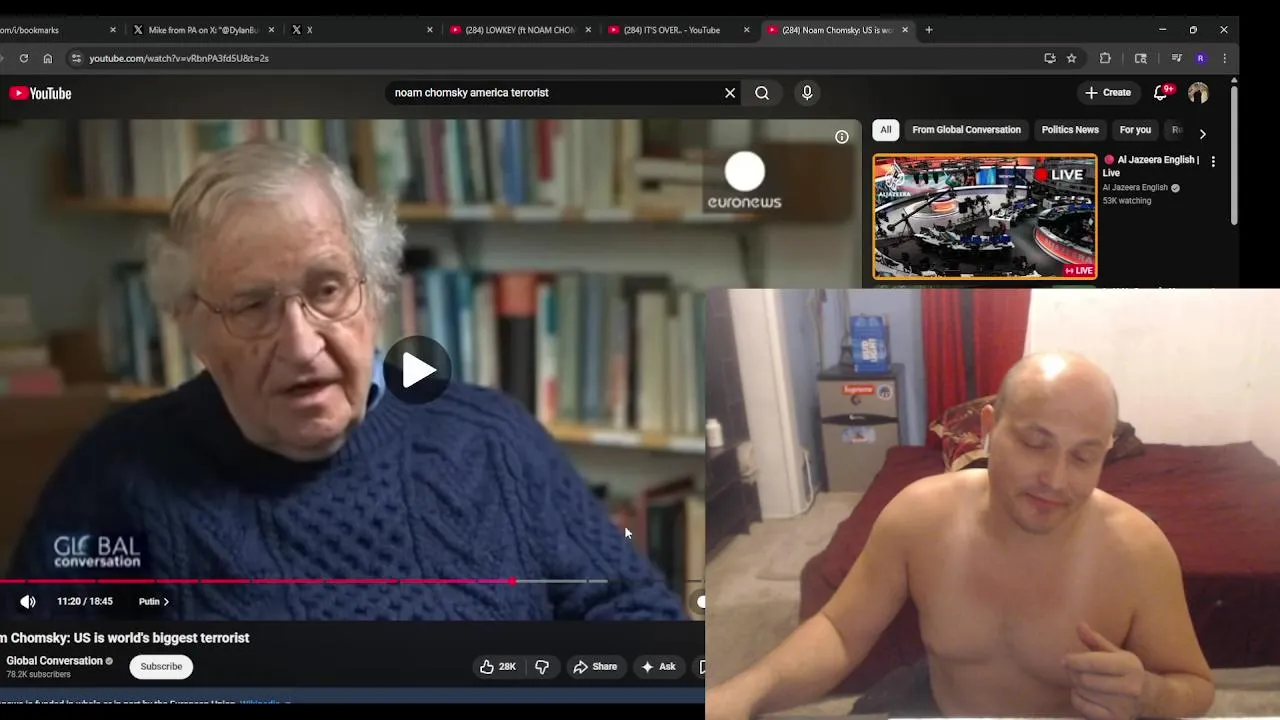Open the account avatar menu
This screenshot has width=1280, height=720.
click(1198, 93)
